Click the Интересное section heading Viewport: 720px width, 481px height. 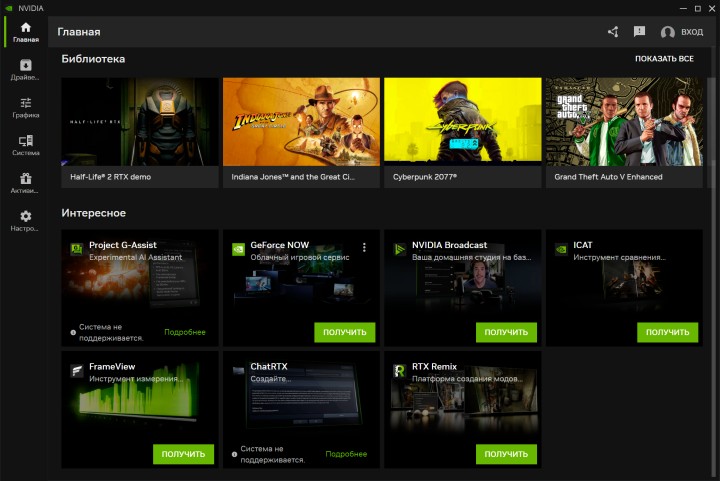pos(94,213)
